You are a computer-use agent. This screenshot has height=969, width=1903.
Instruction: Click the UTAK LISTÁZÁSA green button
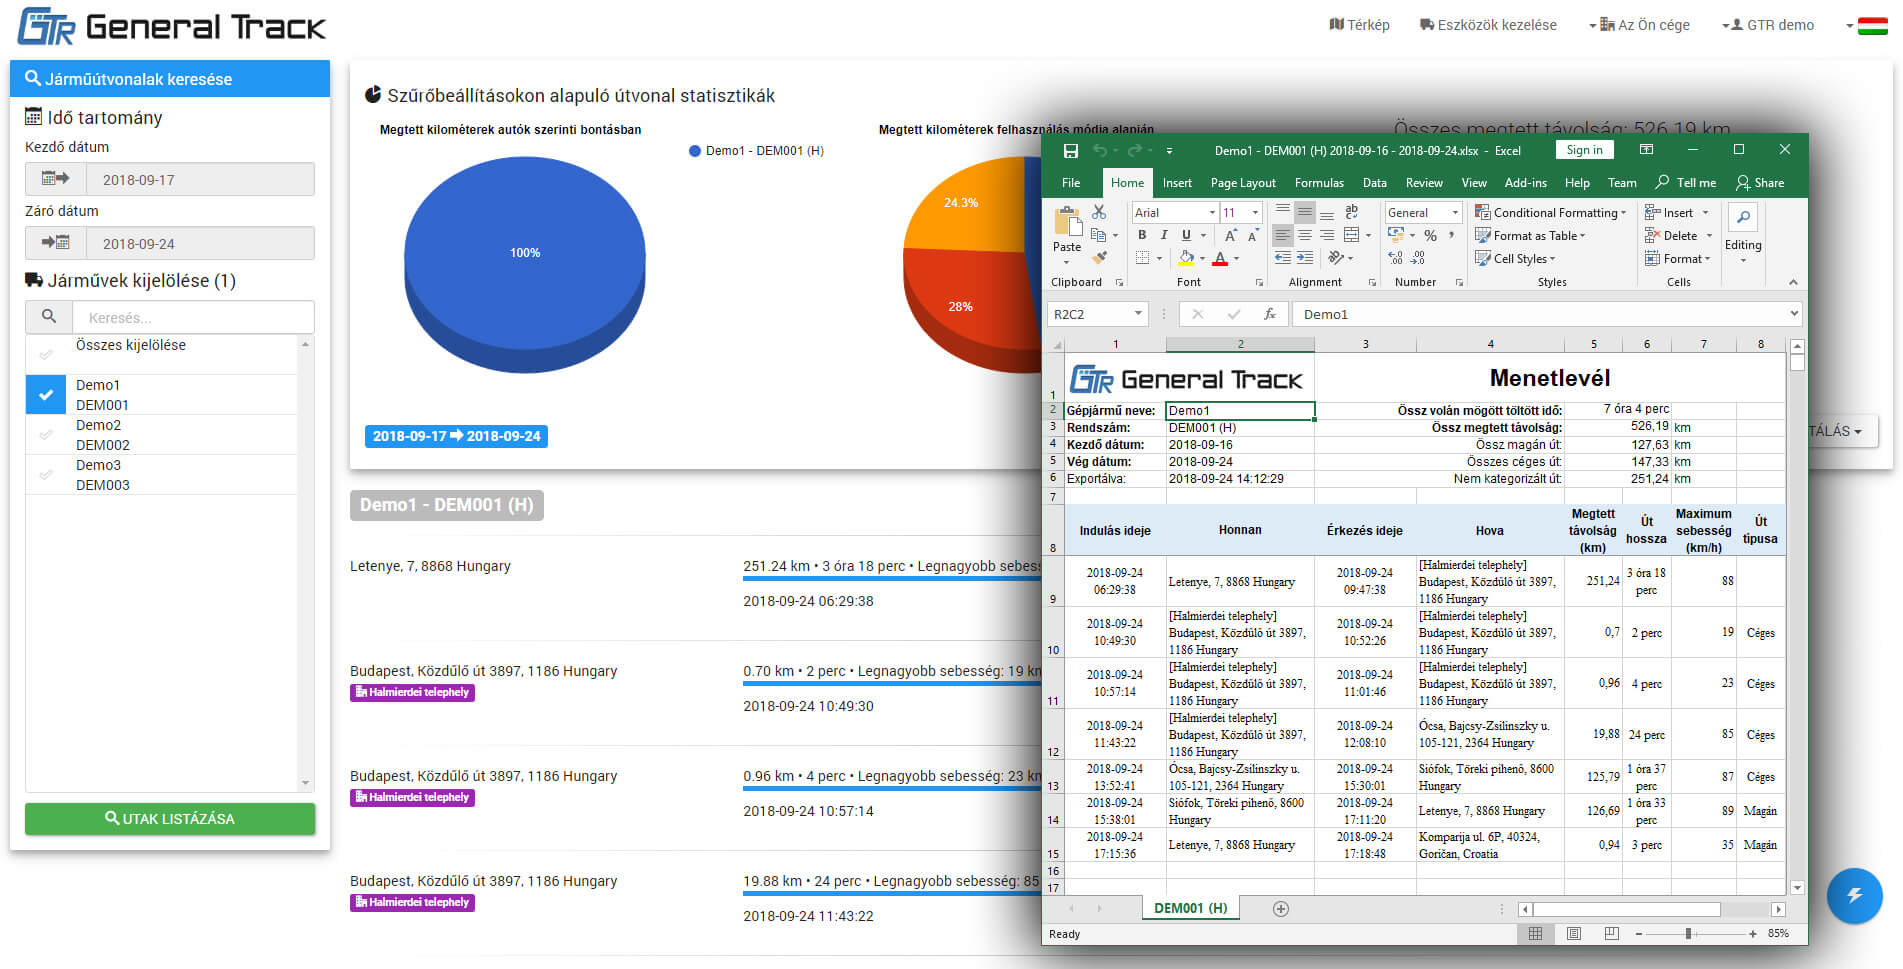pos(170,819)
